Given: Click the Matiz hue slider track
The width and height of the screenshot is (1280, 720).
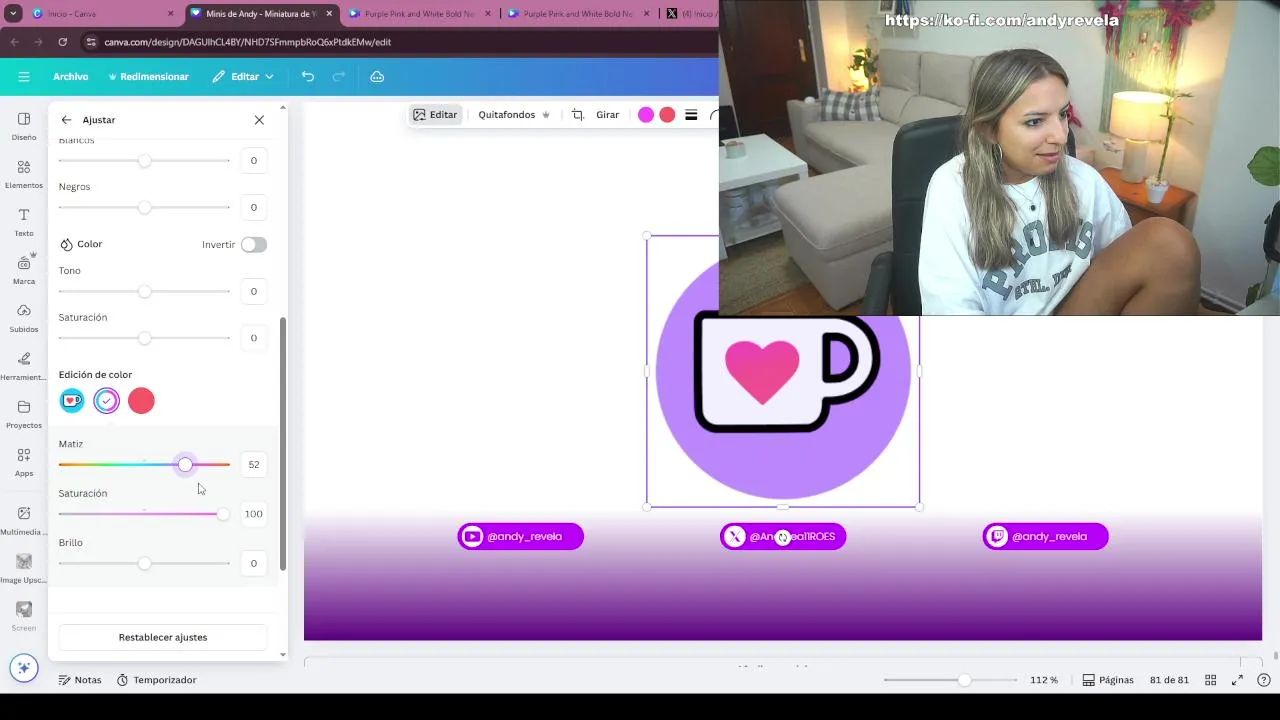Looking at the screenshot, I should click(x=144, y=465).
